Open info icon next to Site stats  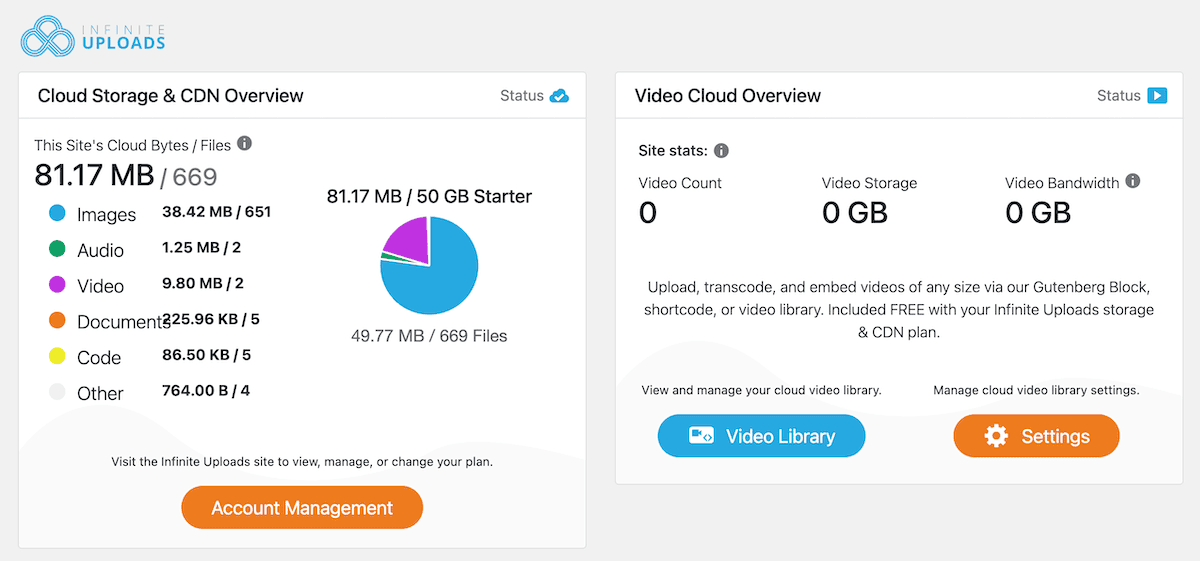point(721,151)
